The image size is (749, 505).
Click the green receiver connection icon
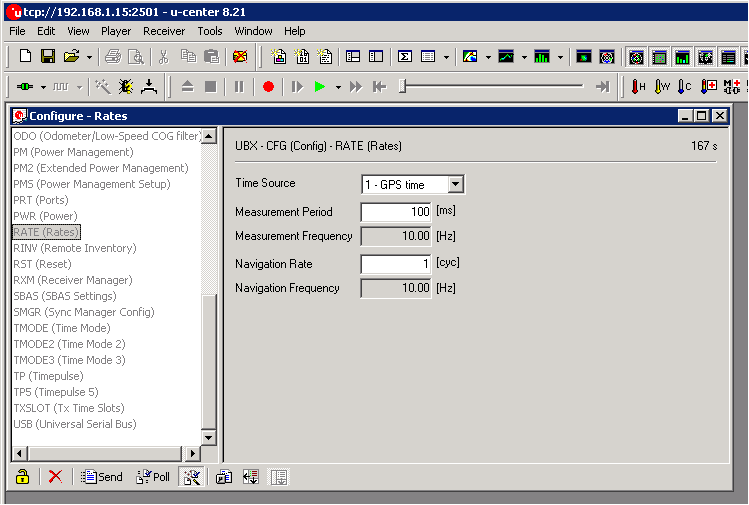pyautogui.click(x=25, y=86)
